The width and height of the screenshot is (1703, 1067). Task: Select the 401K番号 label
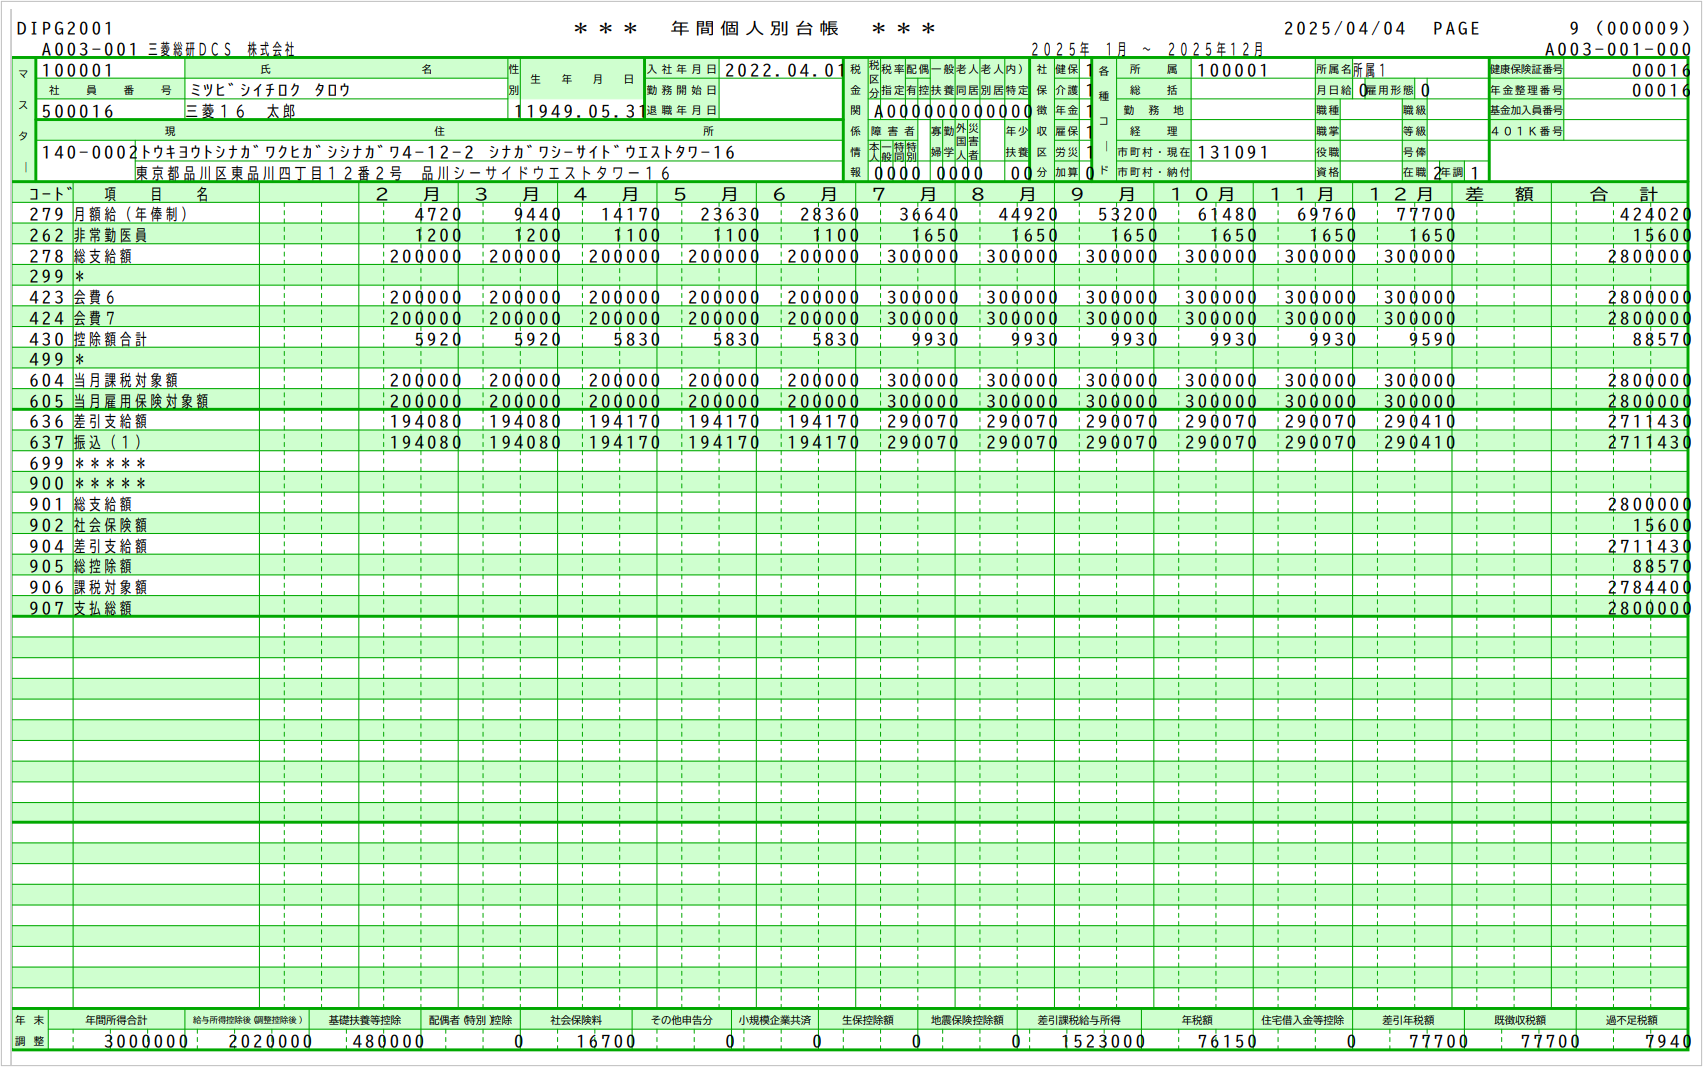pyautogui.click(x=1526, y=131)
